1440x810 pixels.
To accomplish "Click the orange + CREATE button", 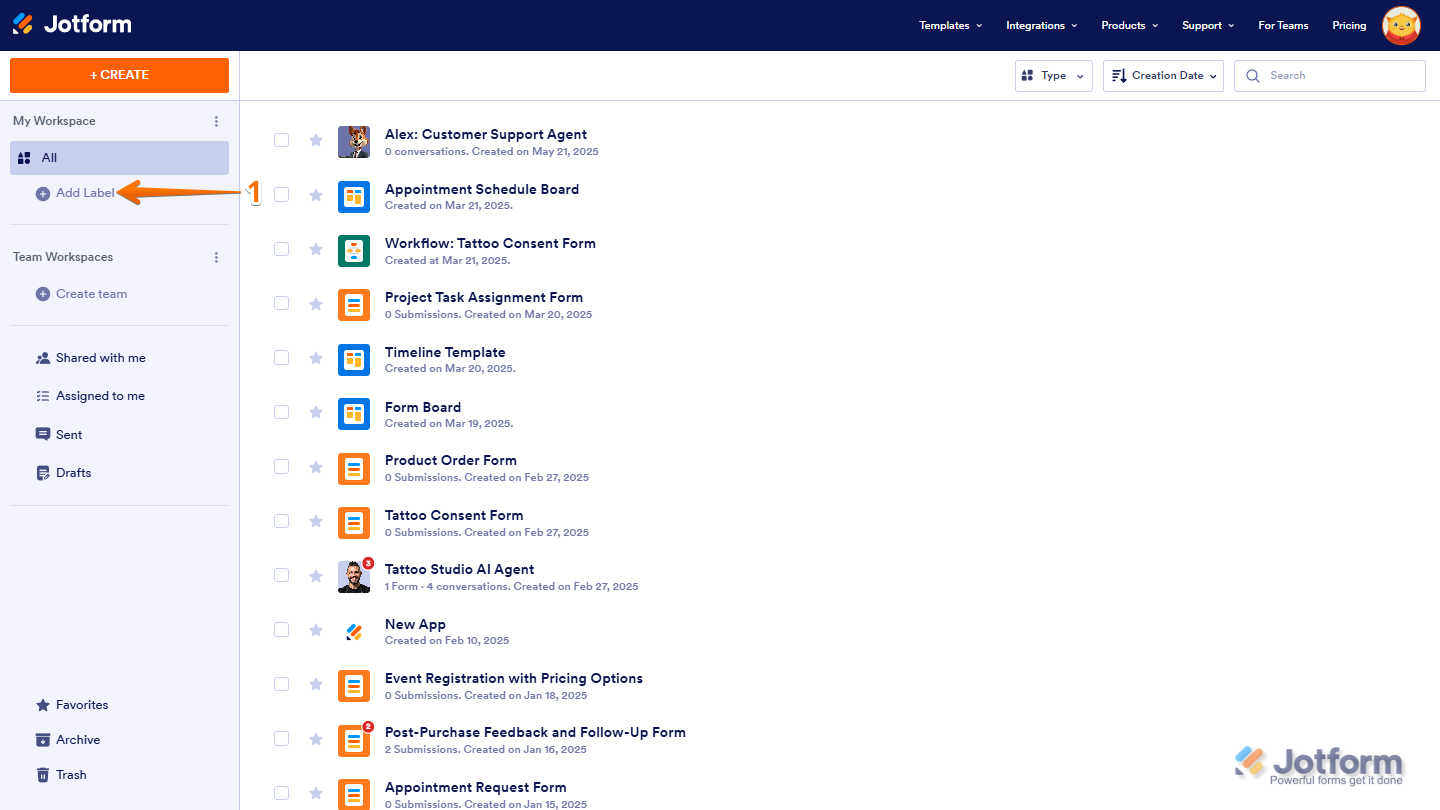I will click(120, 75).
